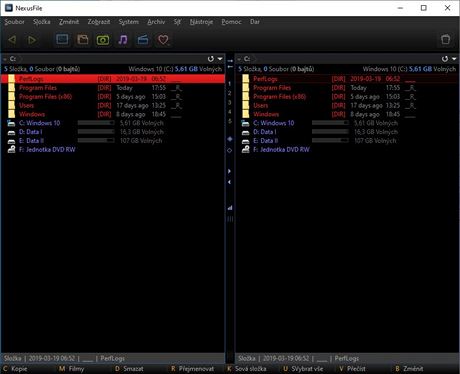Select number 5 on the middle strip
Screen dimensions: 460x374
click(230, 121)
